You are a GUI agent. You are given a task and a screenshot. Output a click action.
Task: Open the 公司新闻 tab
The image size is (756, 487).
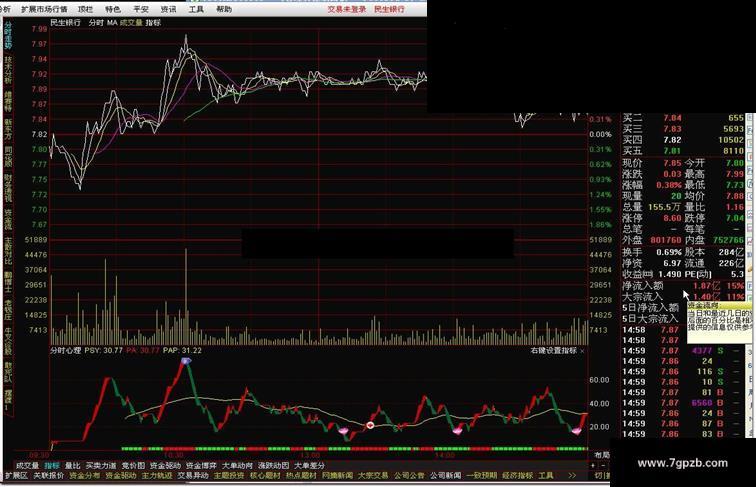point(445,476)
